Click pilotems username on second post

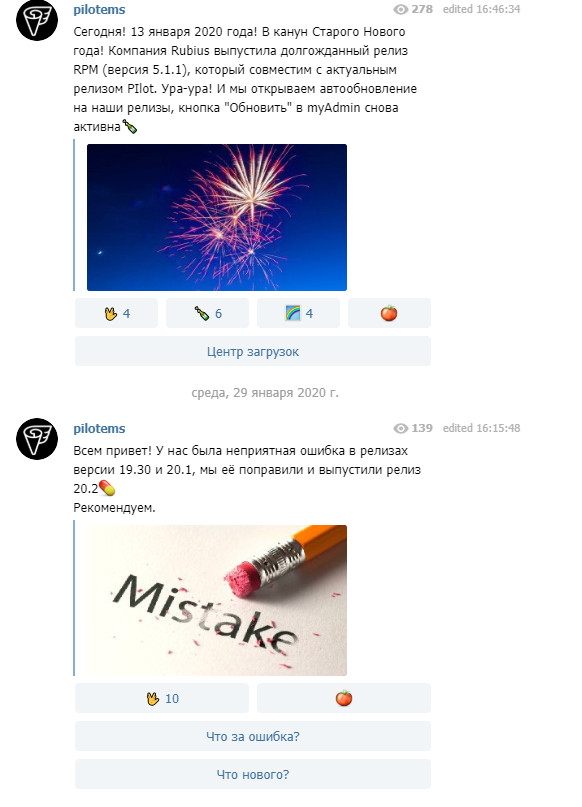[x=99, y=429]
